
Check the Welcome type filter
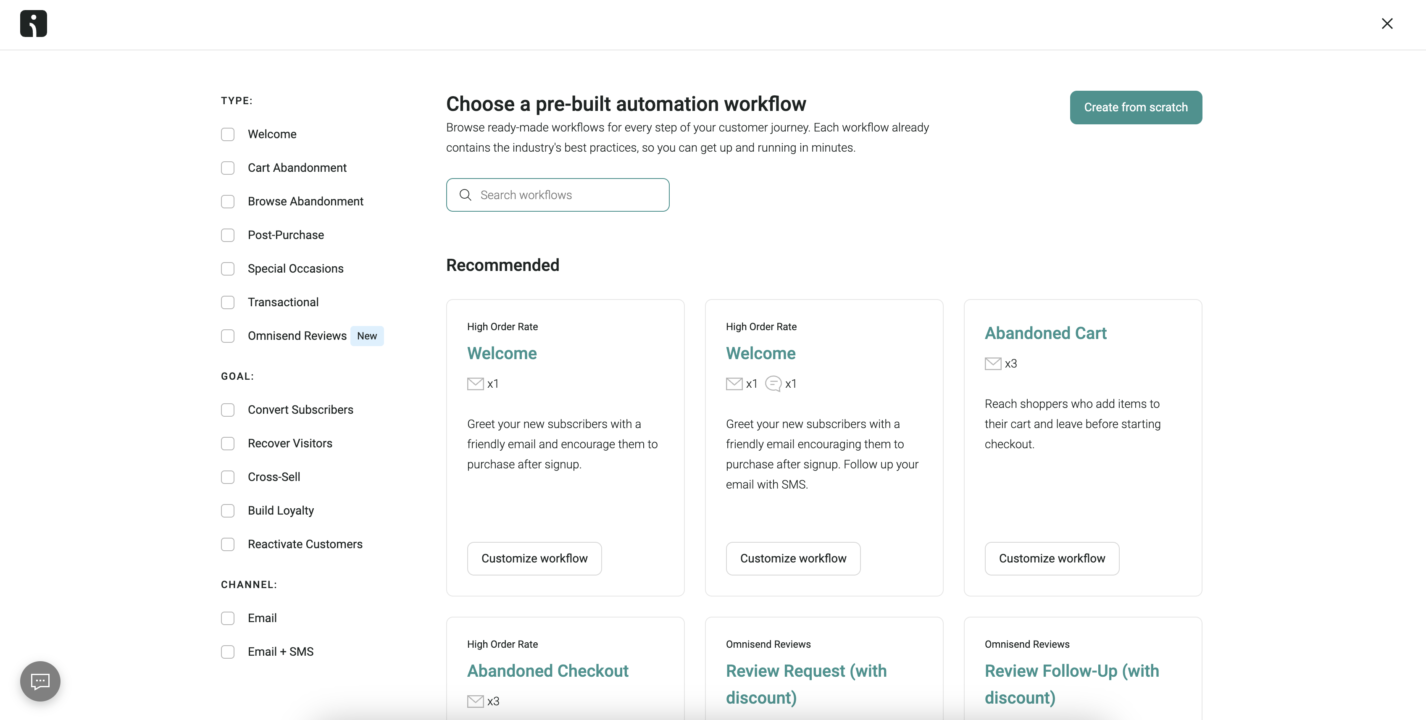click(228, 134)
